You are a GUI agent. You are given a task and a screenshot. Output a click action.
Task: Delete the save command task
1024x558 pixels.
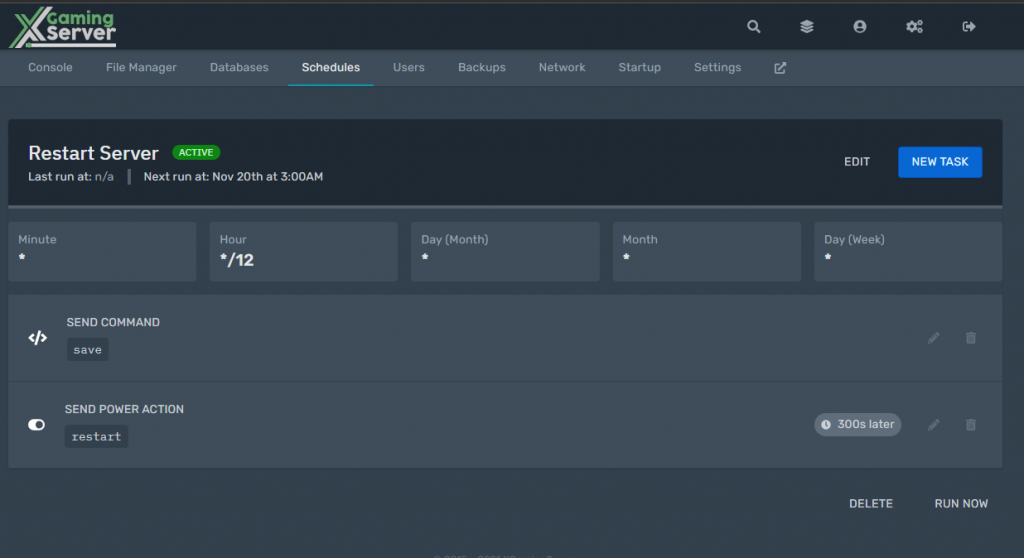click(970, 338)
